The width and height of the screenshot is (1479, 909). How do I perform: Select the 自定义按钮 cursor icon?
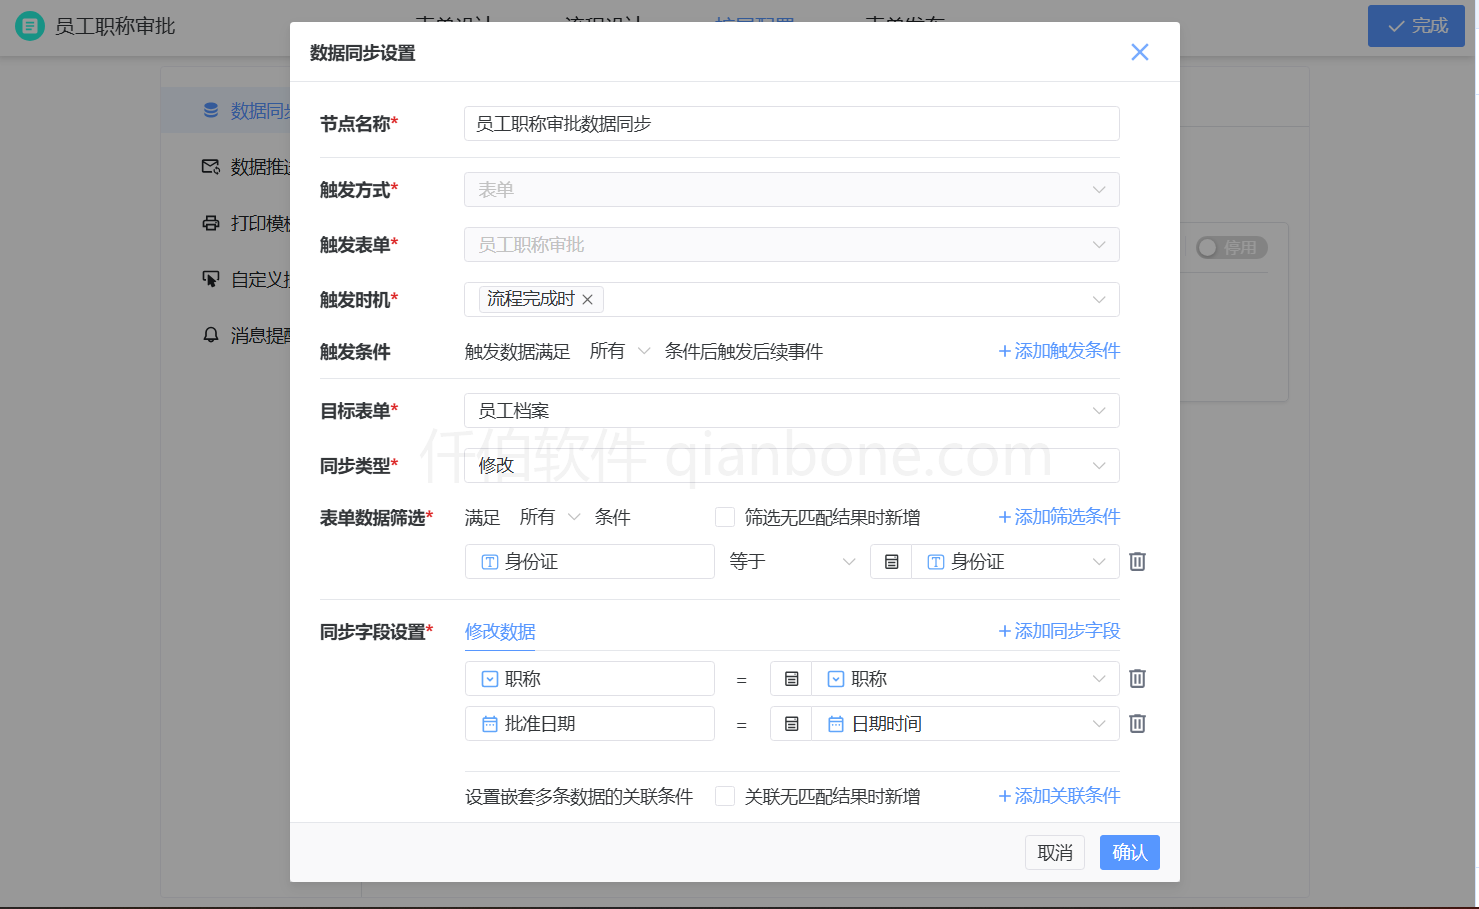tap(210, 279)
